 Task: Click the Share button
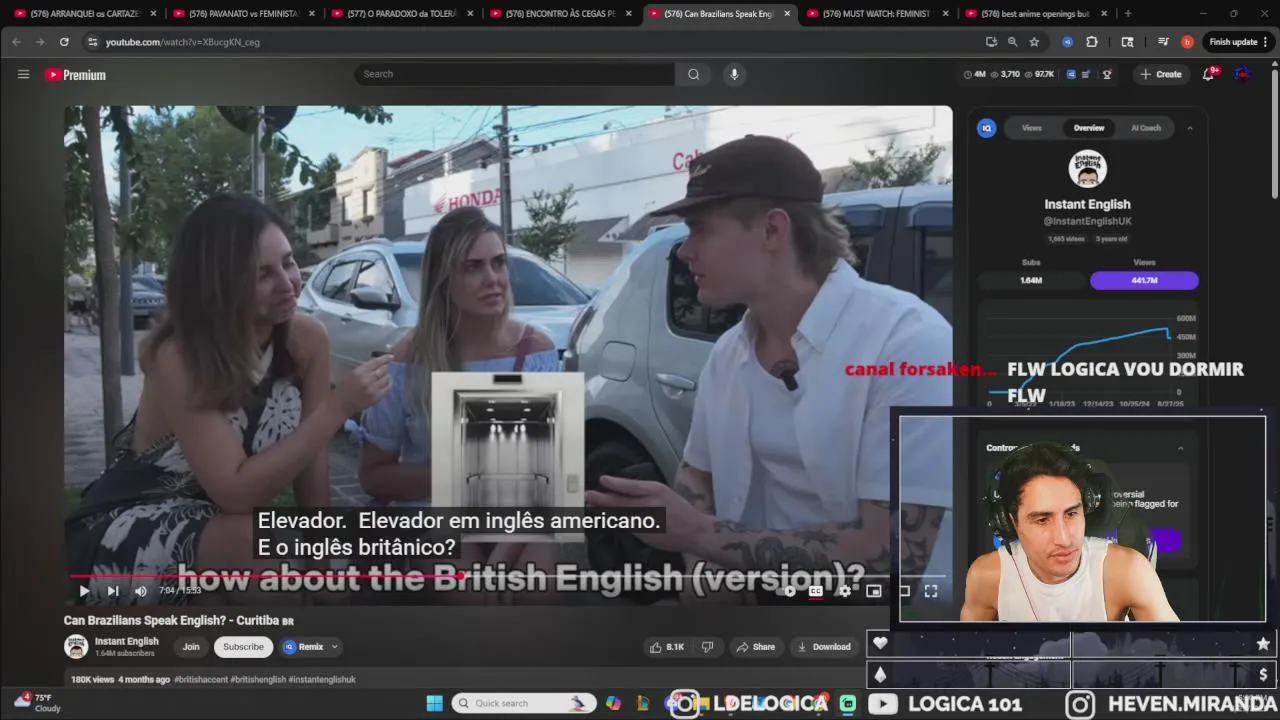tap(756, 647)
